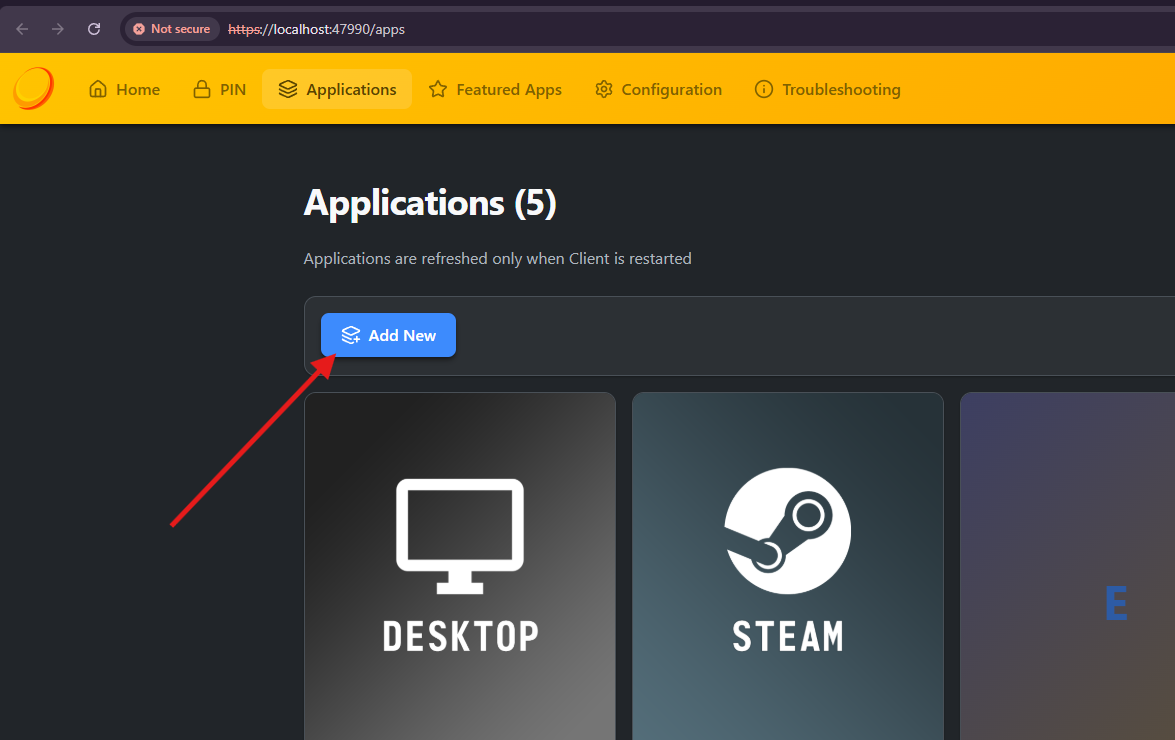Click the Add New button
This screenshot has width=1175, height=740.
click(x=388, y=335)
